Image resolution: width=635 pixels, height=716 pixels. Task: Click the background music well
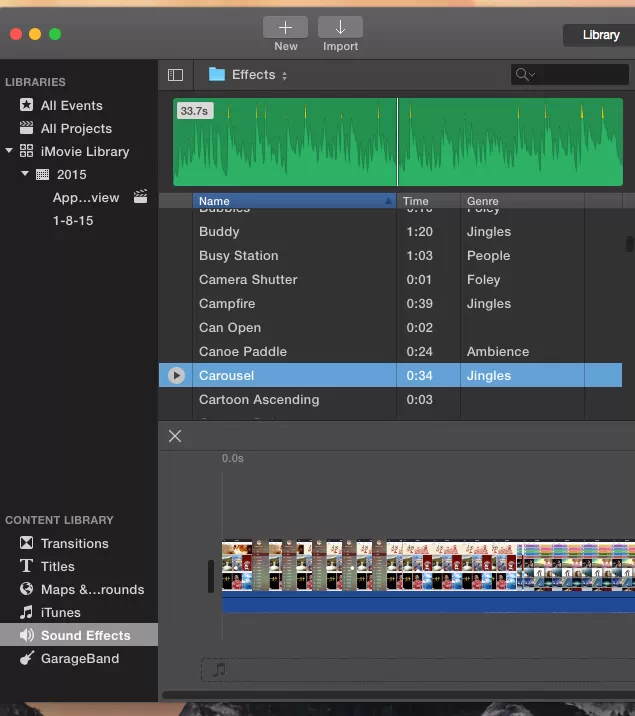[418, 670]
